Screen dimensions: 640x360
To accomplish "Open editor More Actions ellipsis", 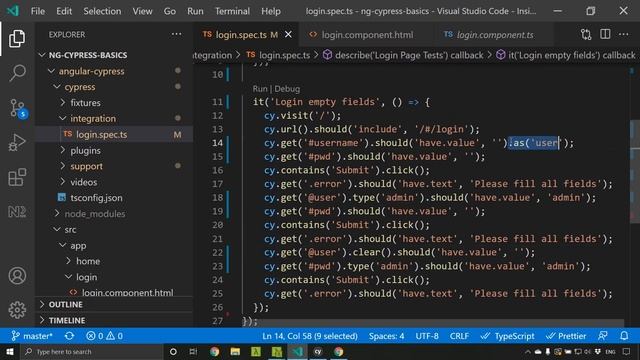I will tap(624, 34).
